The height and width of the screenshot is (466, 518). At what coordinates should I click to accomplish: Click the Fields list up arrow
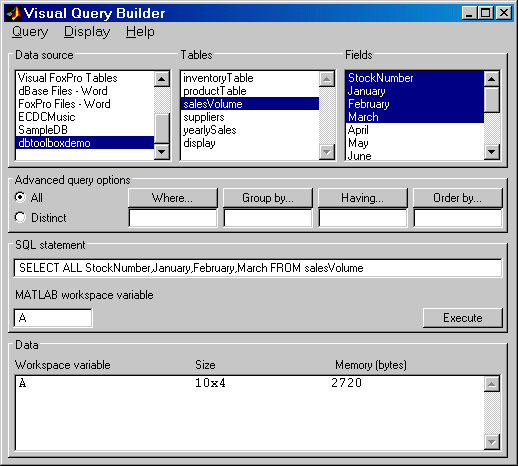[491, 79]
